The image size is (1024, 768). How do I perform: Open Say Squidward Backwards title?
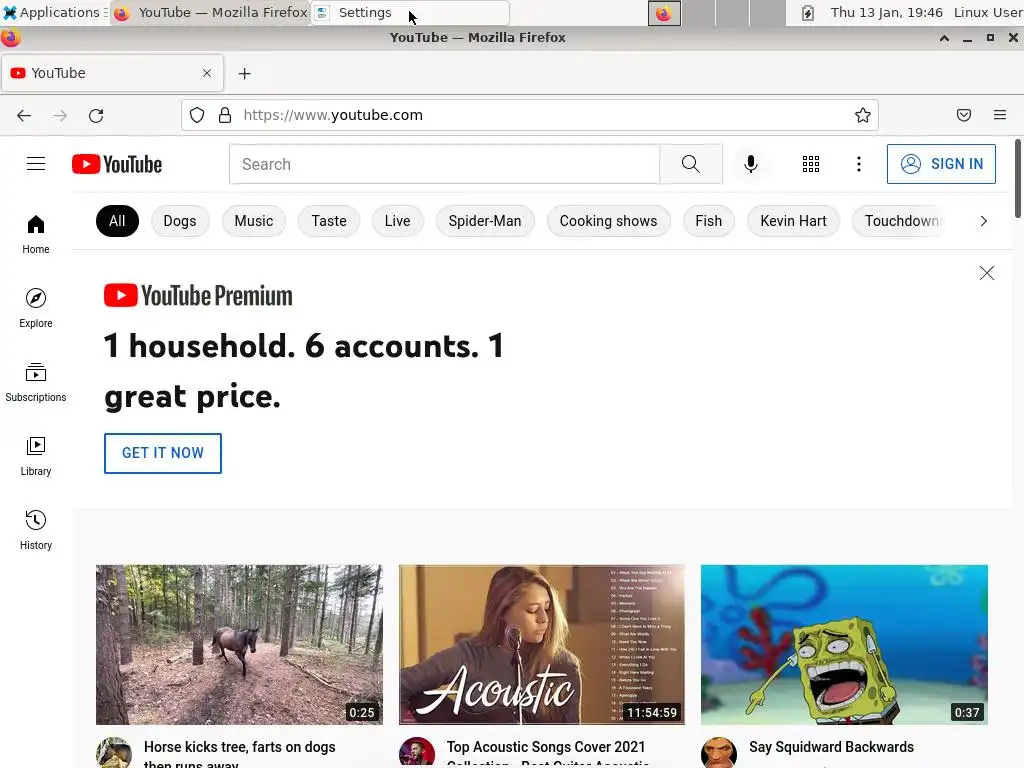831,747
